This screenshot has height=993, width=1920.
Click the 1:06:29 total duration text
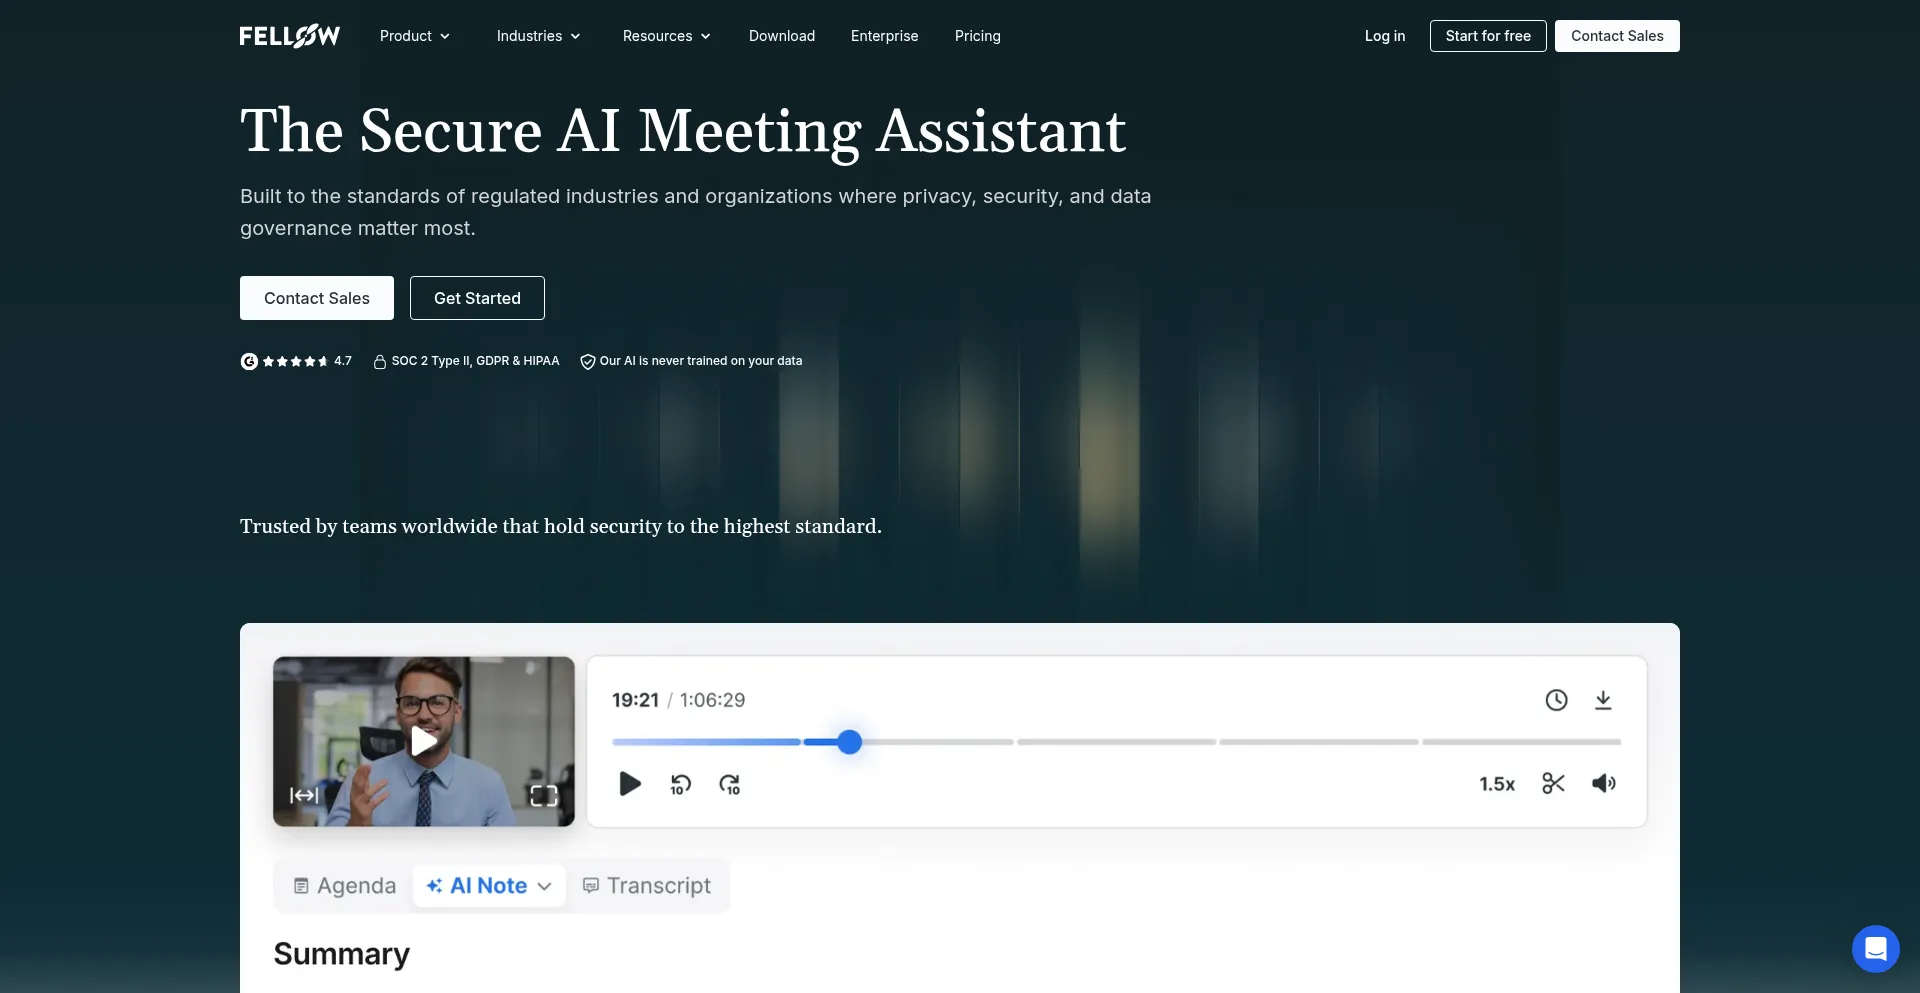pyautogui.click(x=712, y=700)
